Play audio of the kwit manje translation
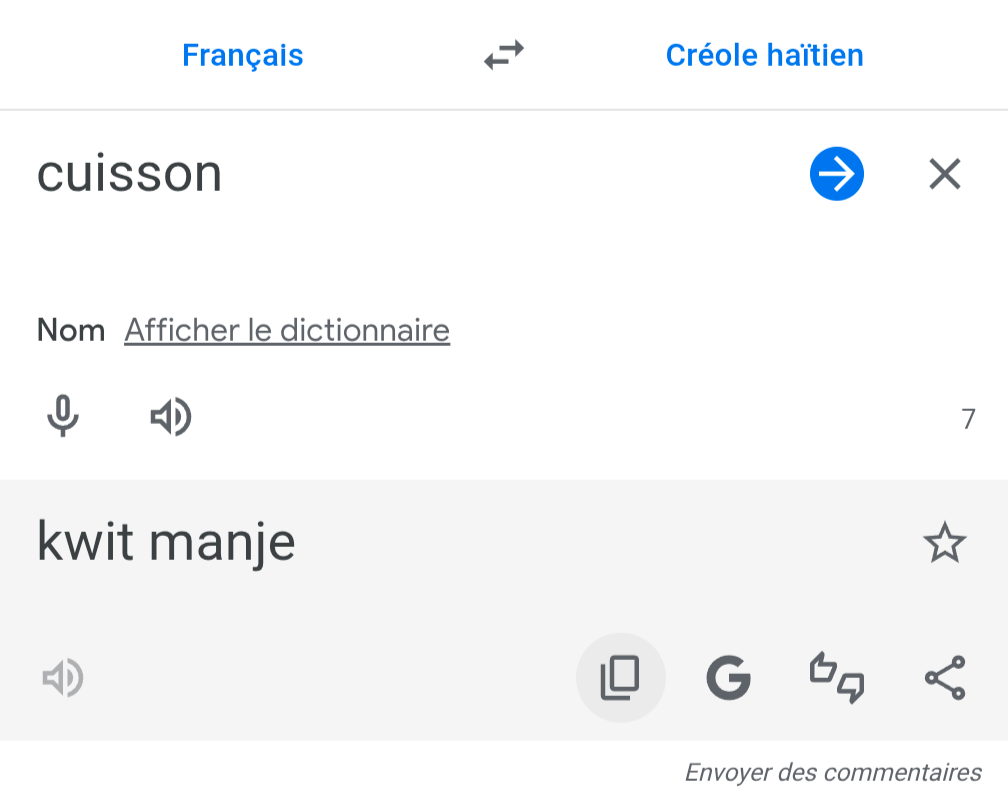 [62, 679]
